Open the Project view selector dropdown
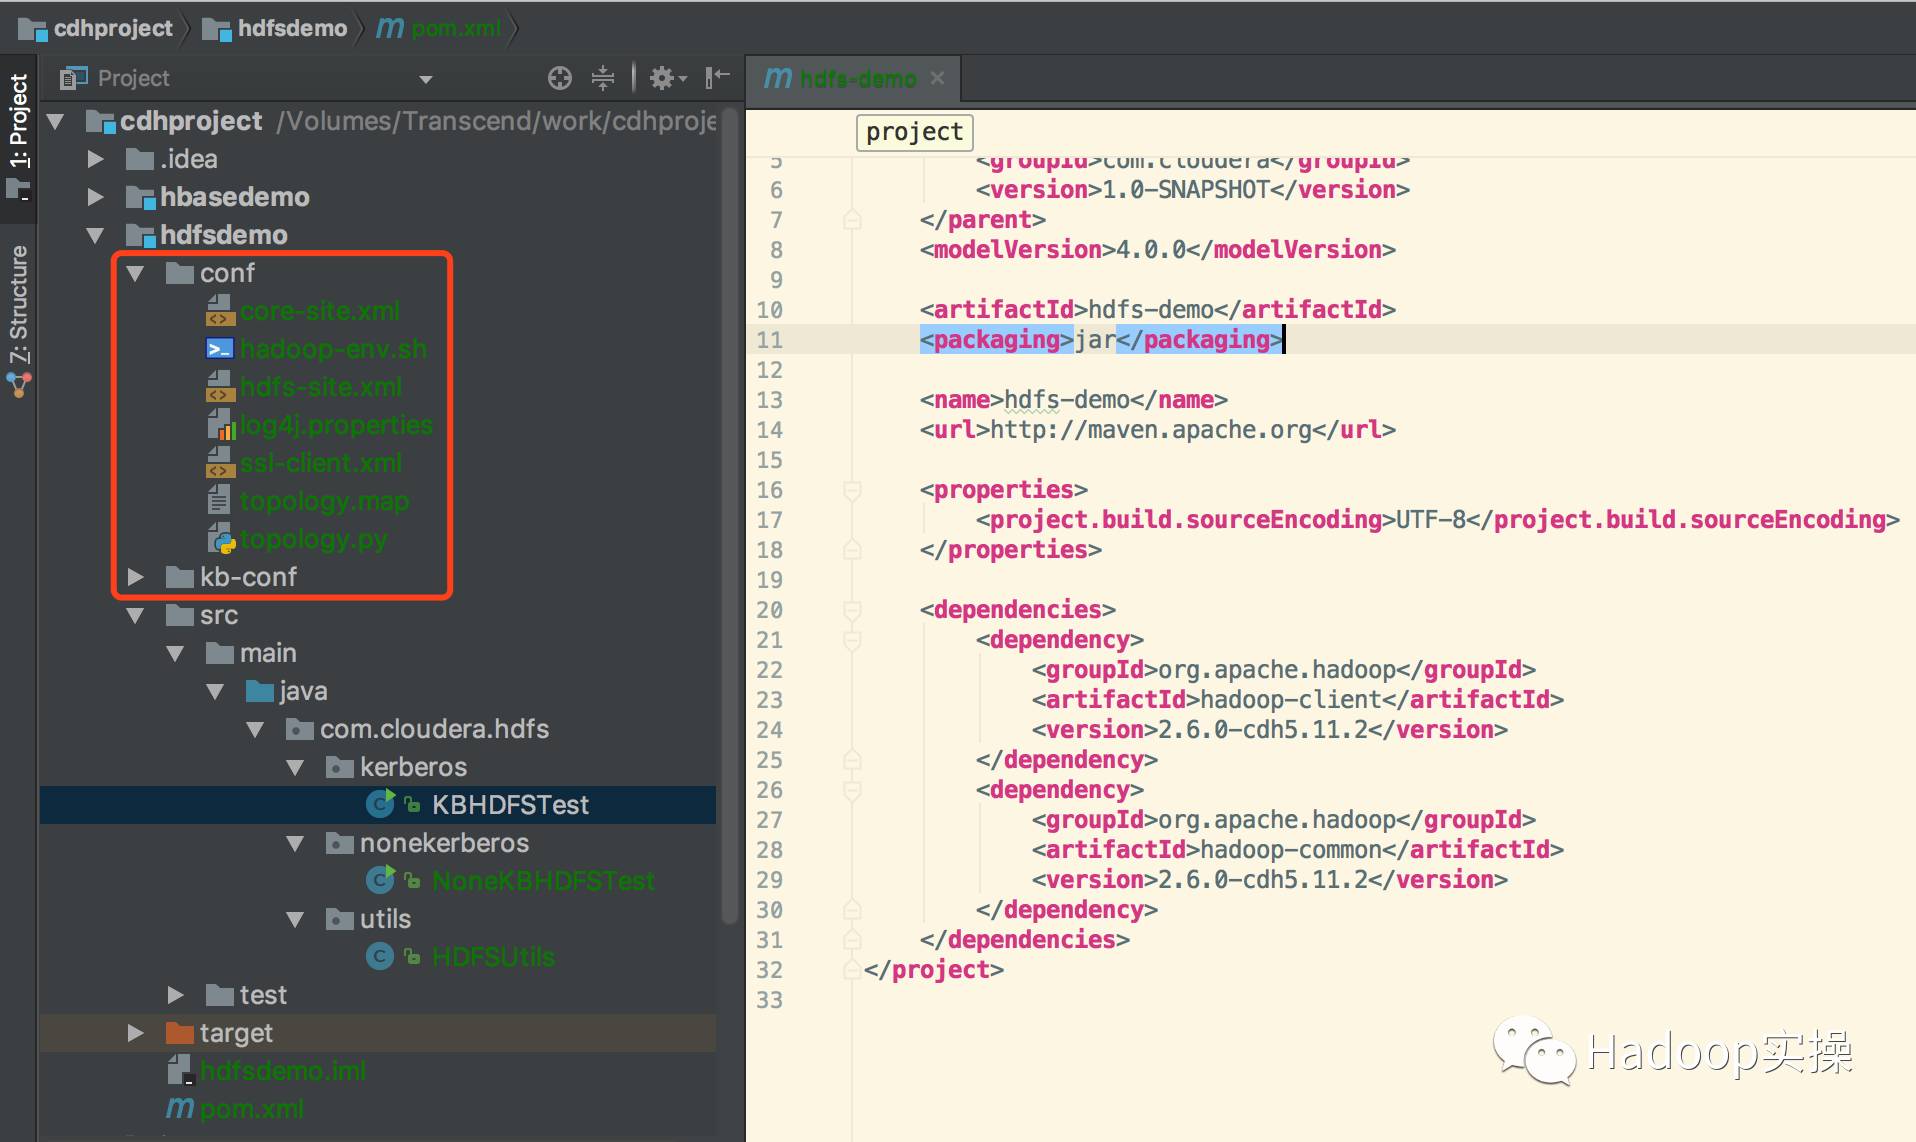 pyautogui.click(x=425, y=79)
